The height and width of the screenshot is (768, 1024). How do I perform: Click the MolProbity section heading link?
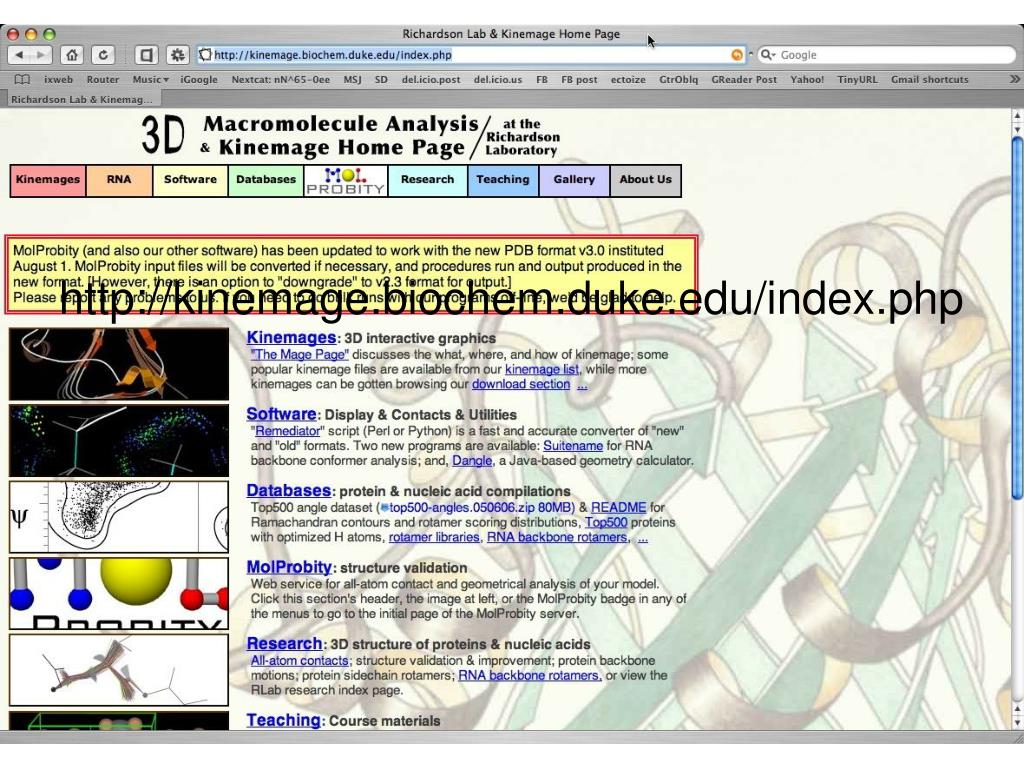point(289,567)
